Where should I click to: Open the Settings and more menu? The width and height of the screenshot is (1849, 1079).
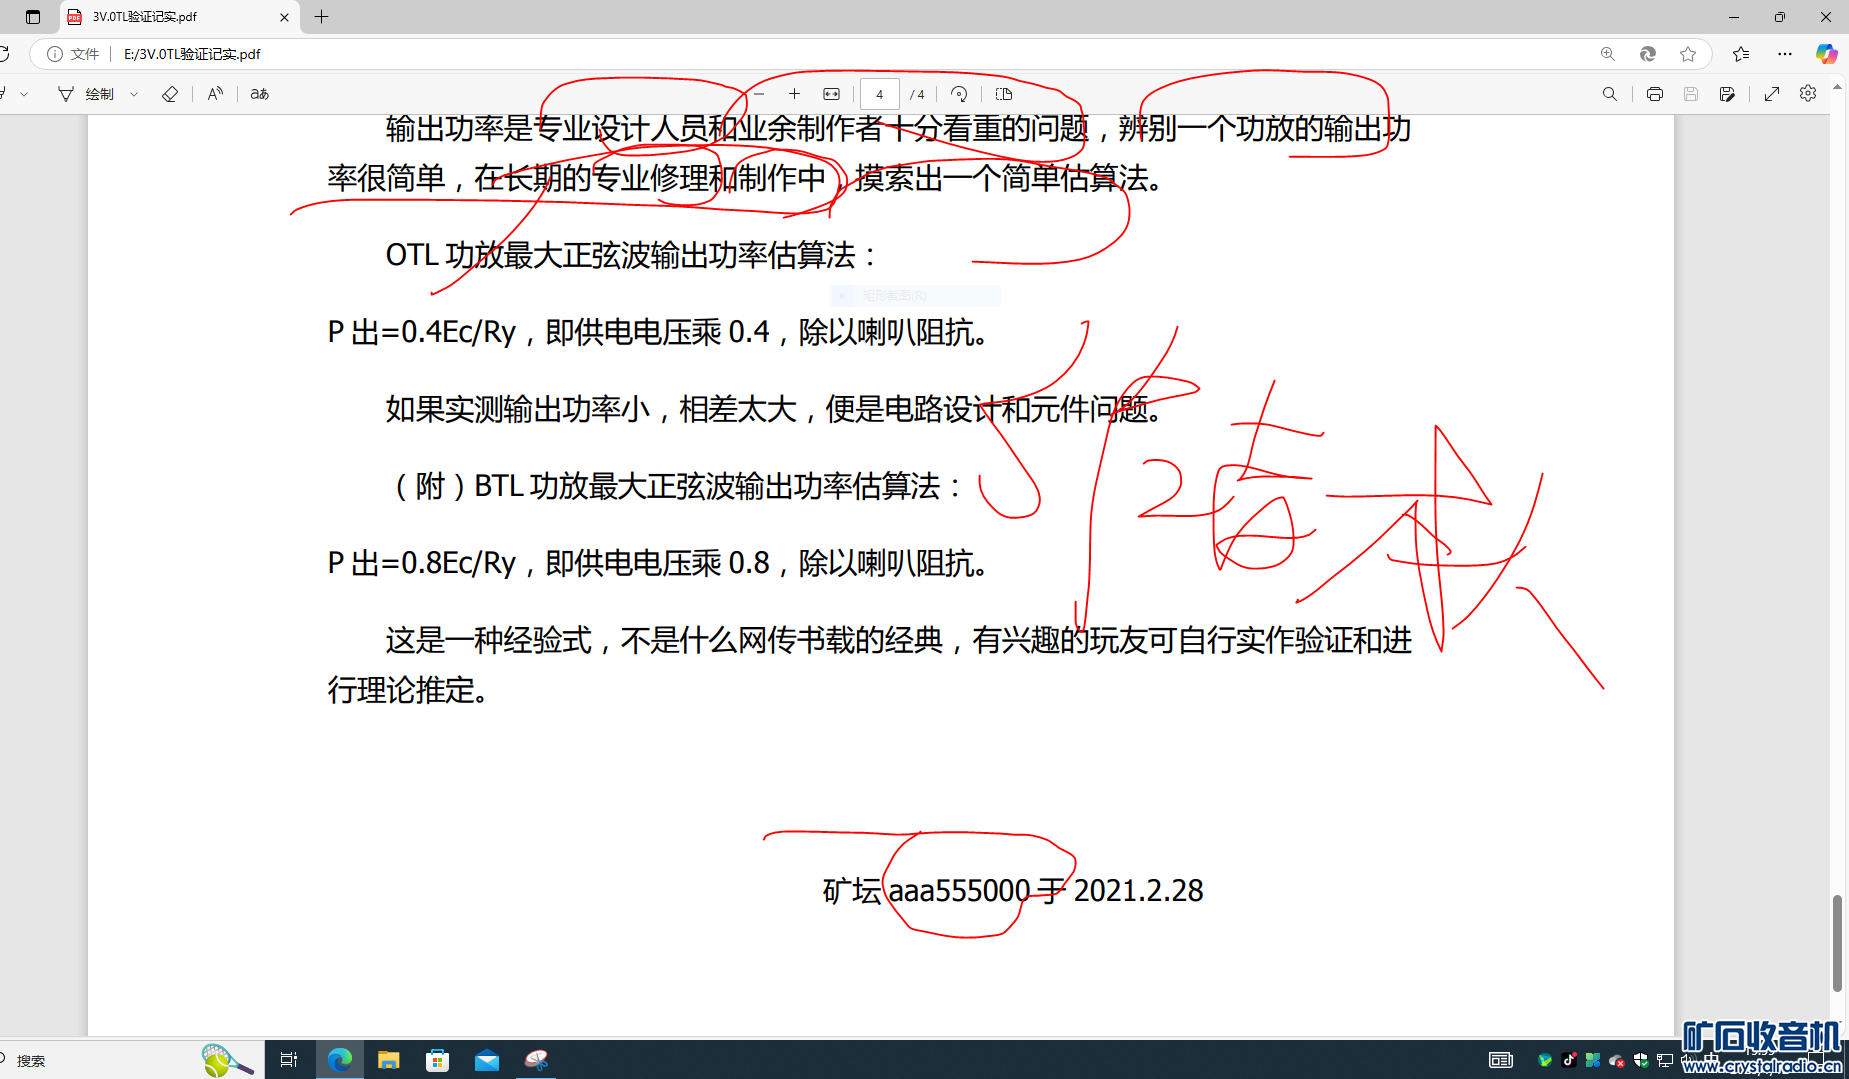1785,54
